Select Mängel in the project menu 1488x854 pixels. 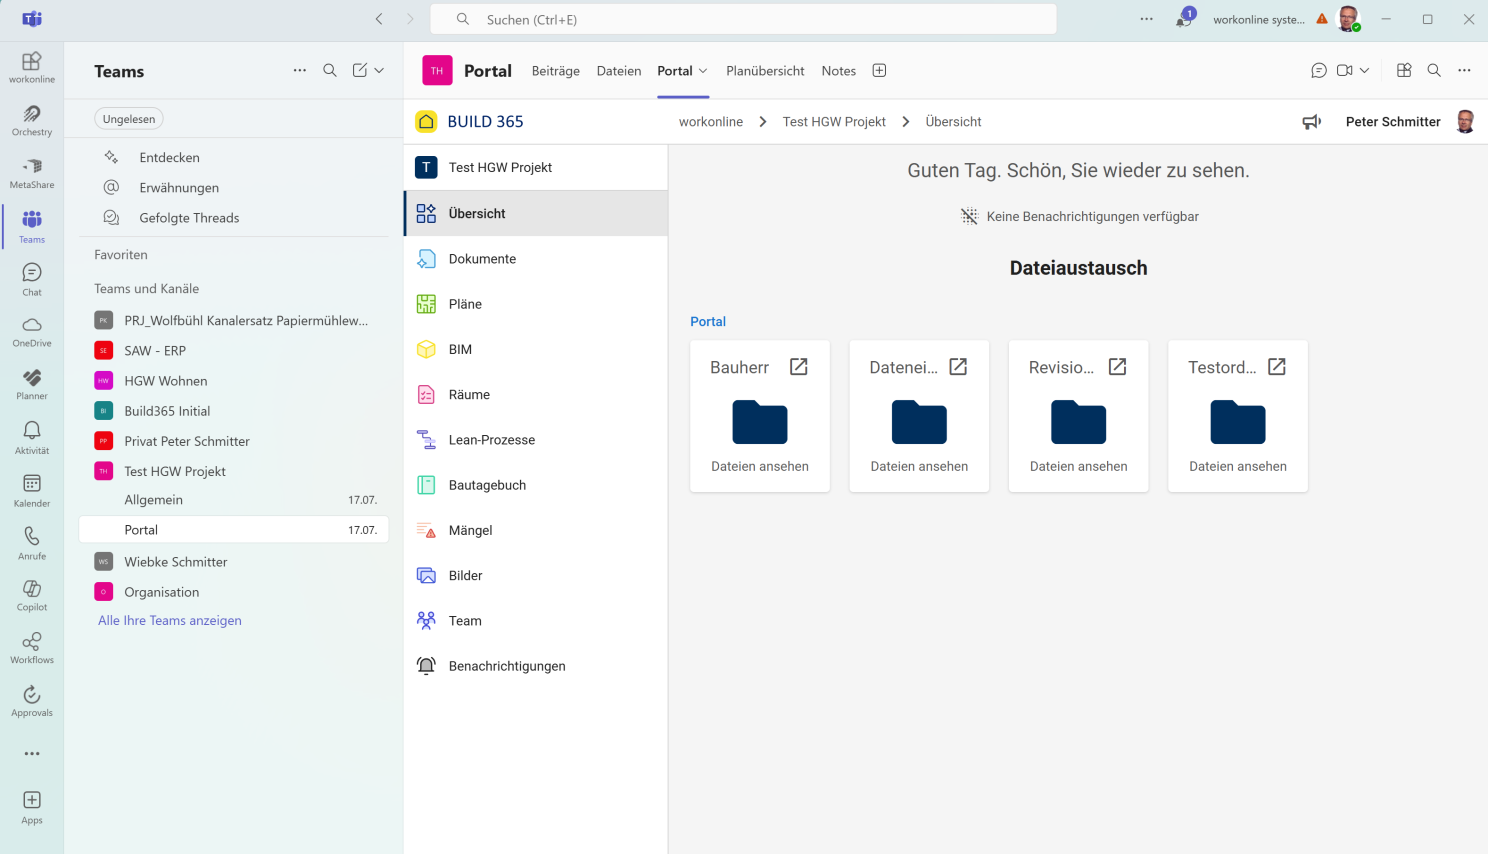coord(470,531)
